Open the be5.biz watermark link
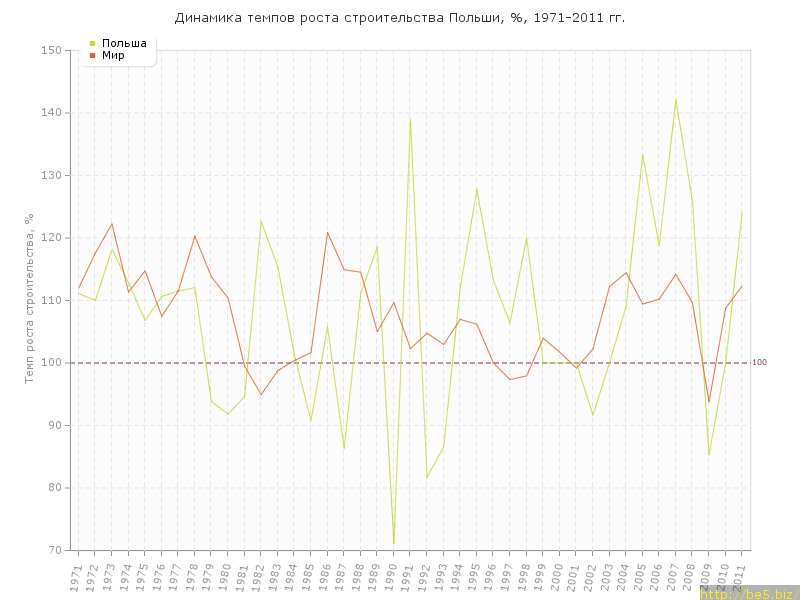This screenshot has width=800, height=600. [748, 594]
